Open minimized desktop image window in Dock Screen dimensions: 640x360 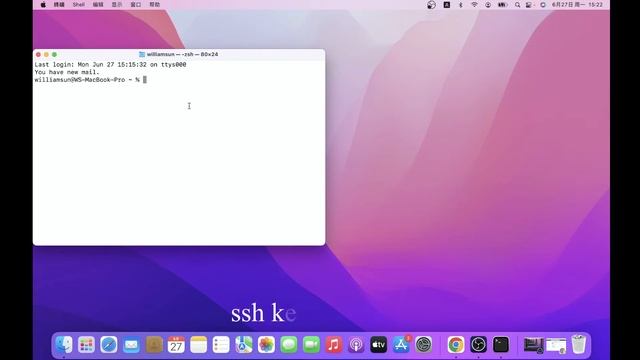(x=533, y=345)
